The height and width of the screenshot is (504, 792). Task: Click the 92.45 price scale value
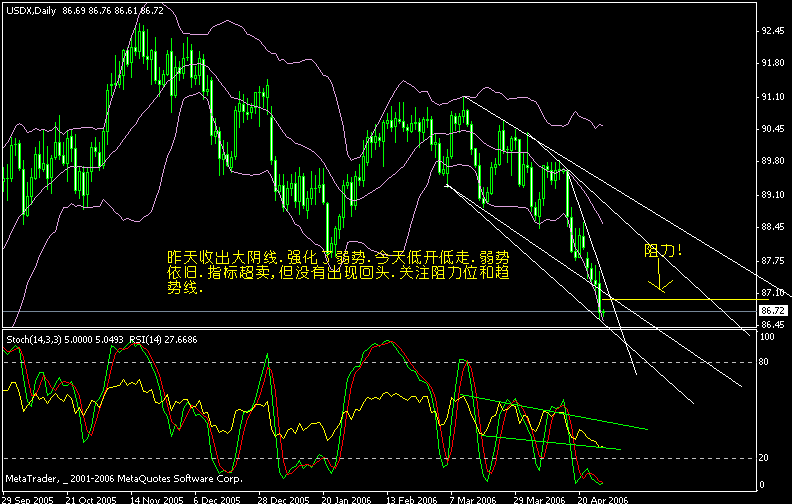click(773, 31)
